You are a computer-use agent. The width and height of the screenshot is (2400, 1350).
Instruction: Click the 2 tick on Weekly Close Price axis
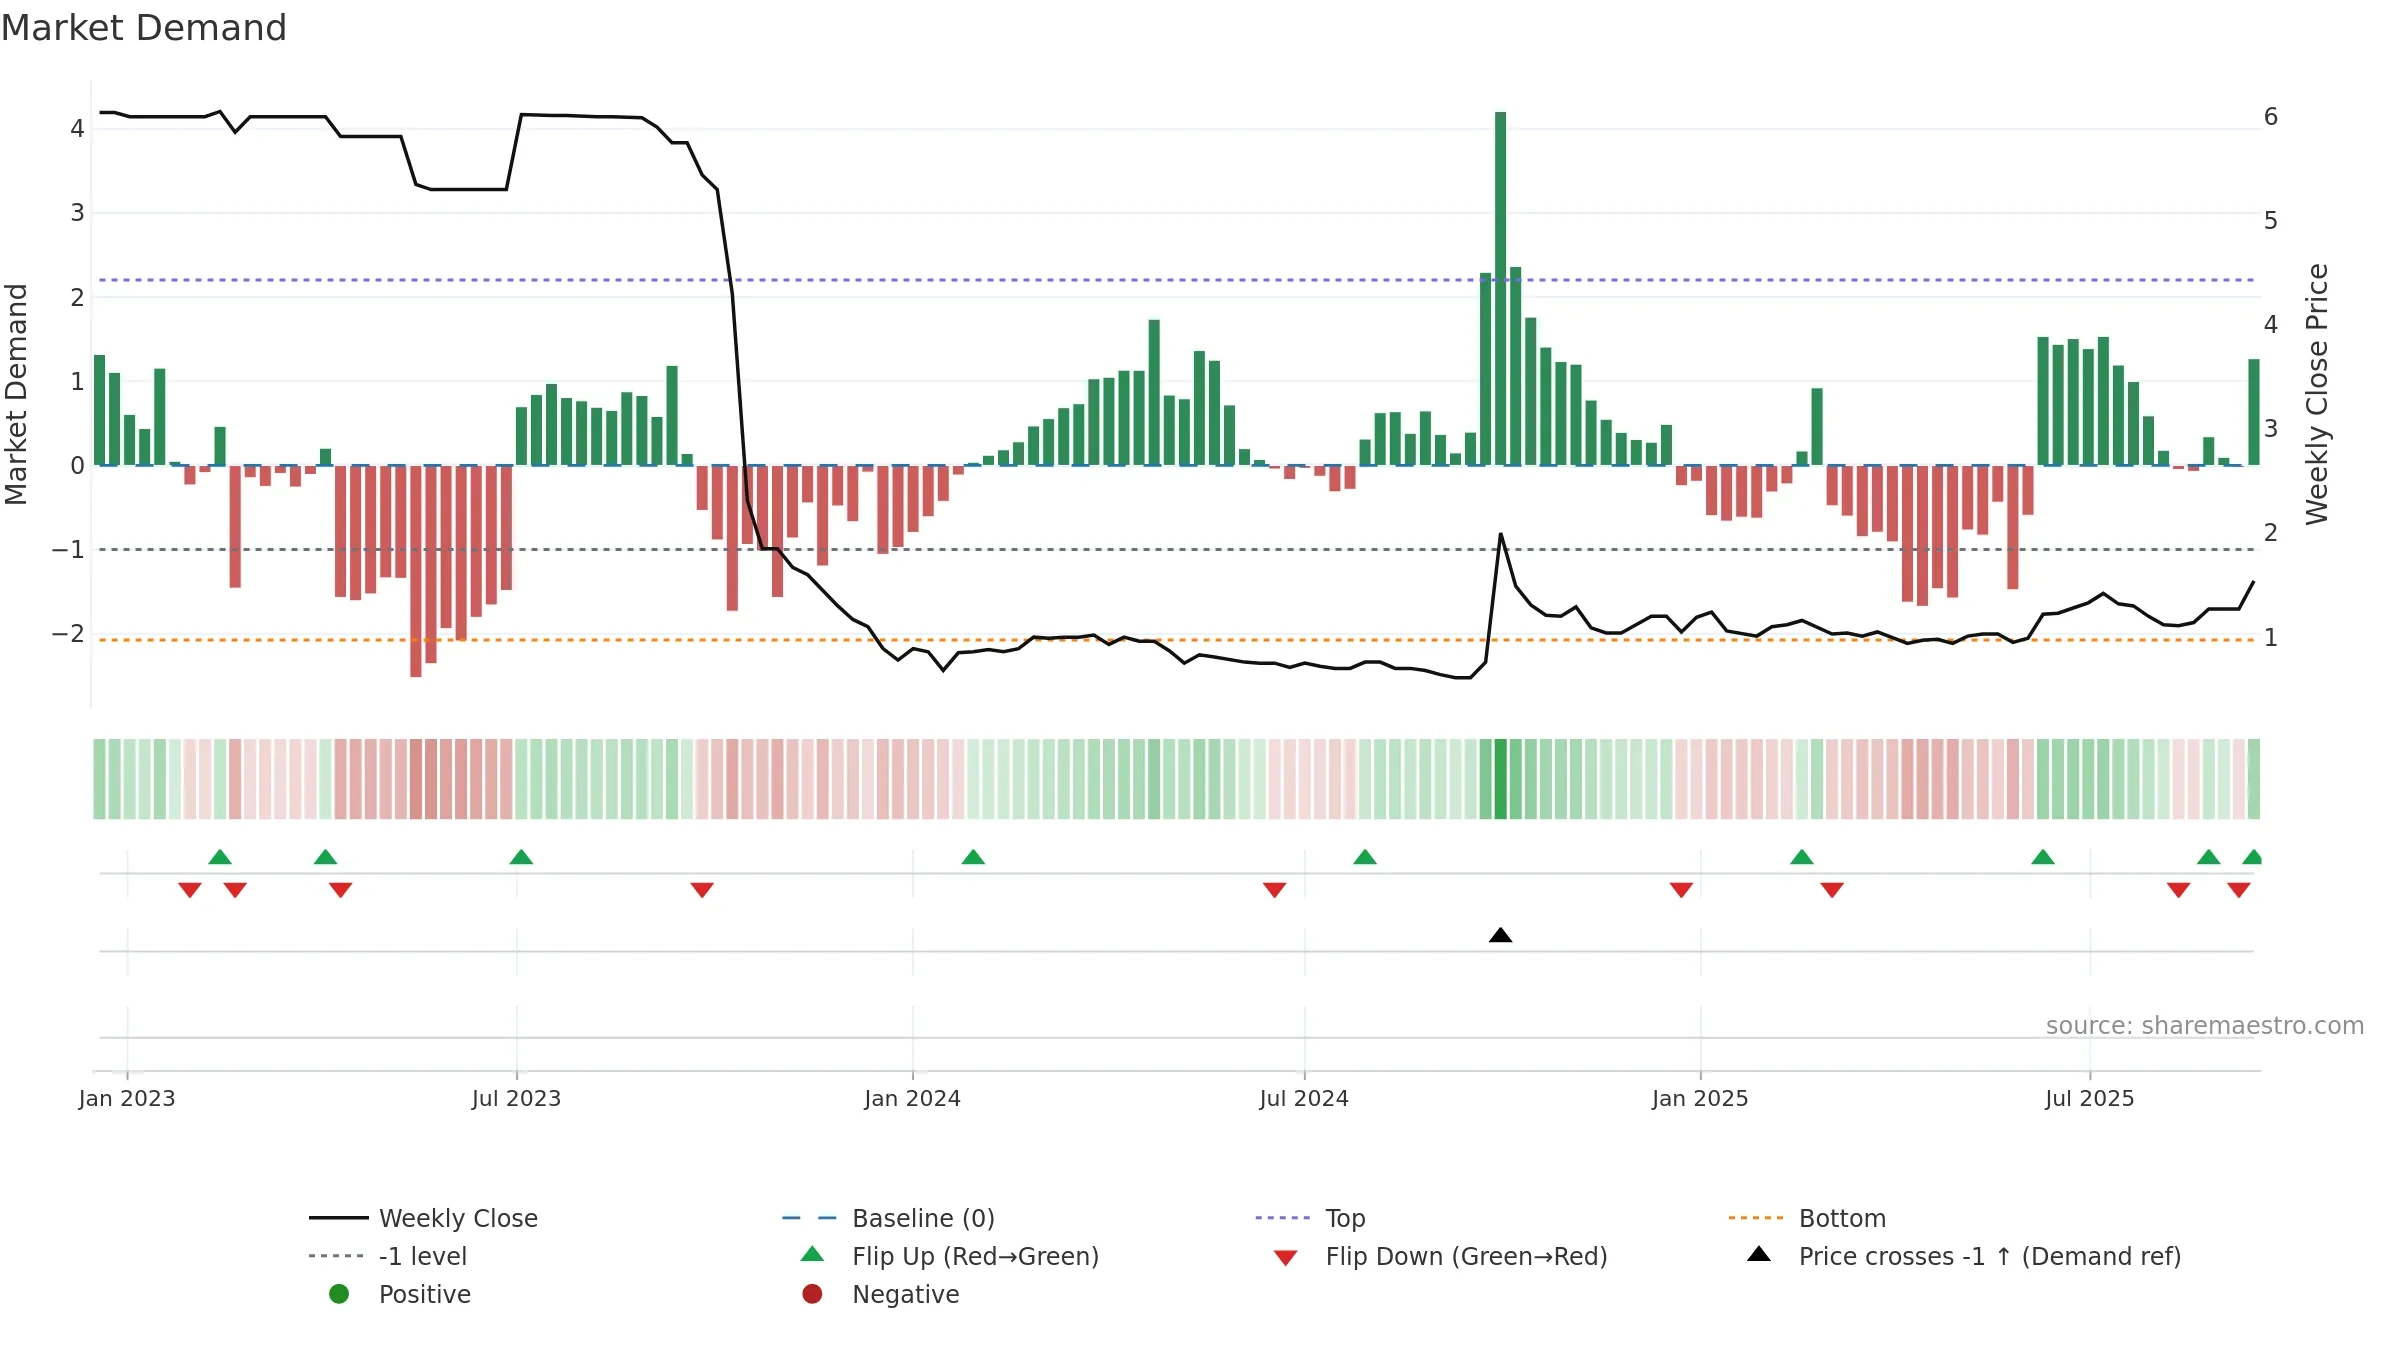point(2271,532)
